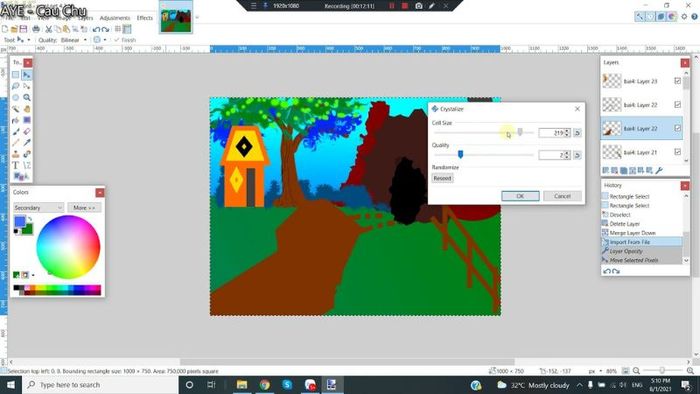Open the palette options dropdown arrow

pyautogui.click(x=33, y=275)
